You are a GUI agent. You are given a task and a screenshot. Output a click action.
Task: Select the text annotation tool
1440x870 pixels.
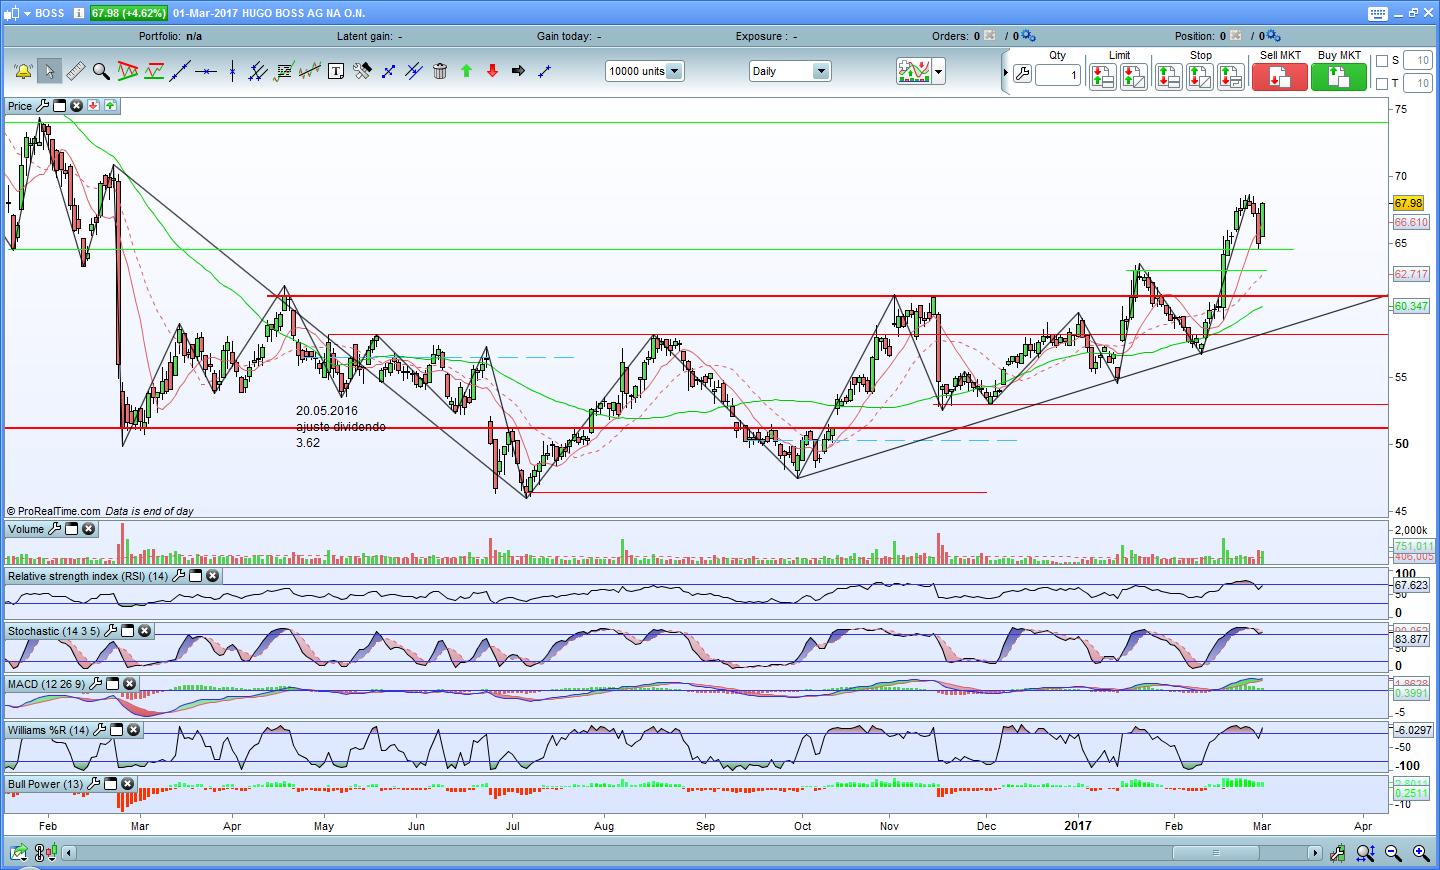coord(336,71)
